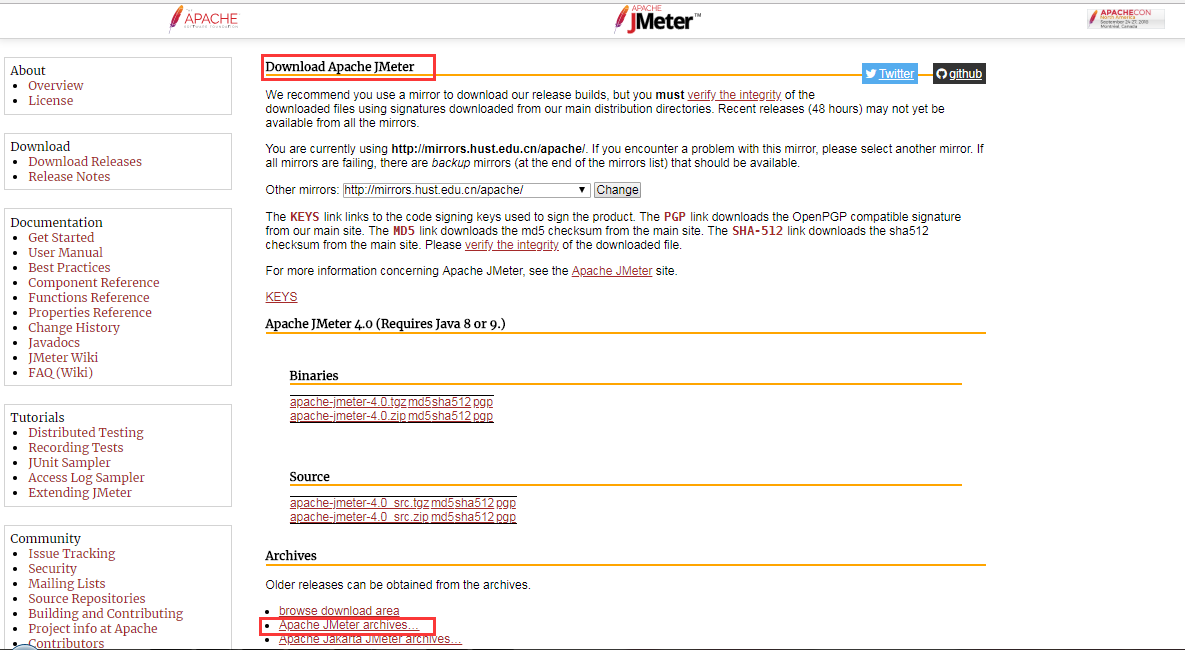Viewport: 1185px width, 650px height.
Task: Open the License sidebar link
Action: coord(51,101)
